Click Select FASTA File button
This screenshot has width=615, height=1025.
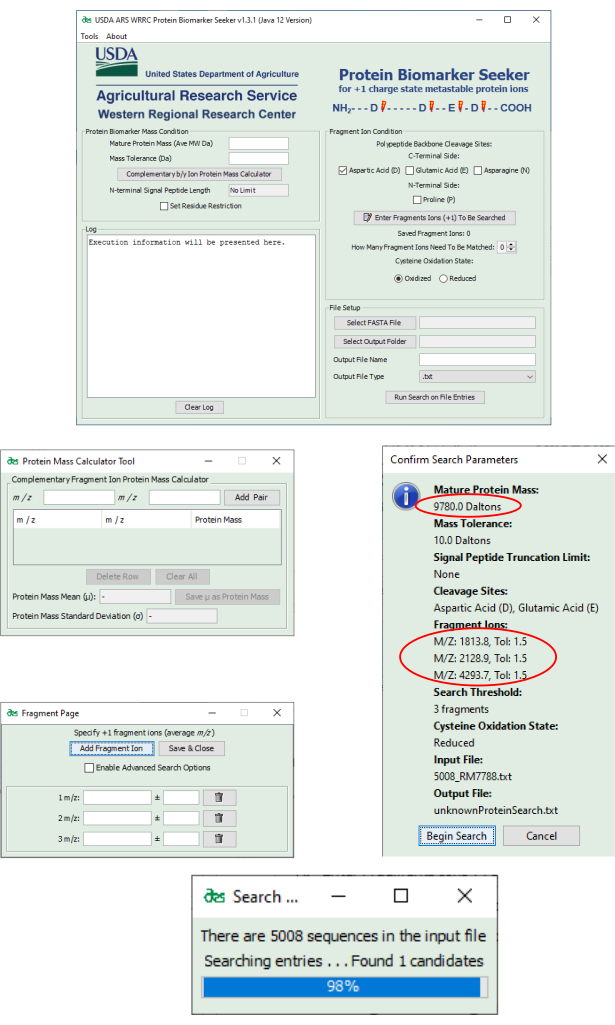[x=374, y=323]
